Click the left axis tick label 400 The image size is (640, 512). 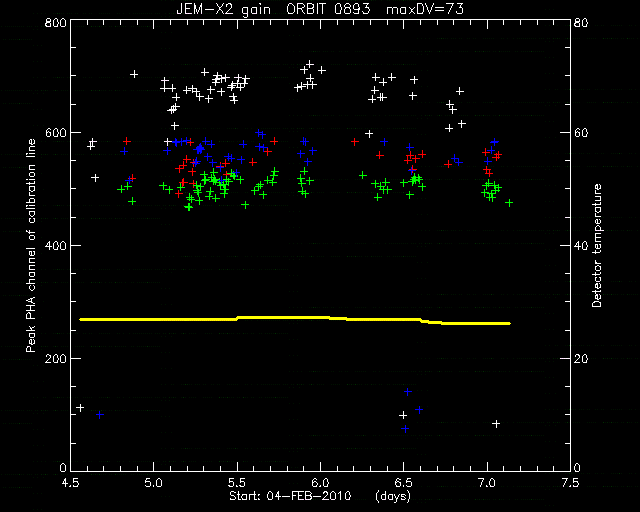tap(55, 246)
